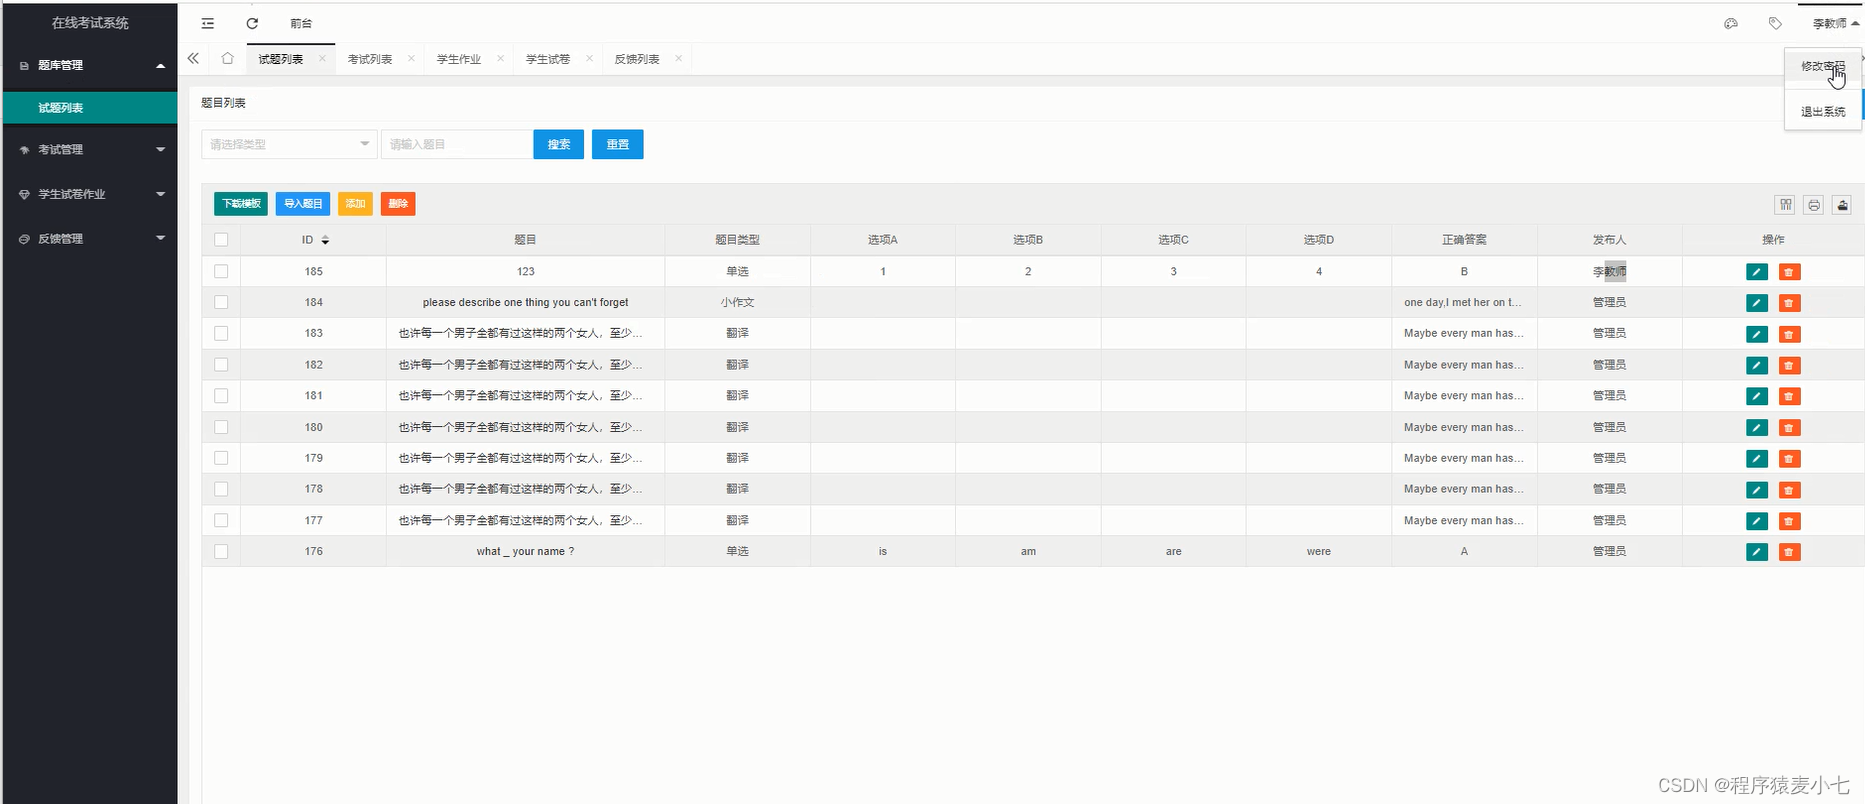
Task: Expand the 考试管理 sidebar menu
Action: point(90,149)
